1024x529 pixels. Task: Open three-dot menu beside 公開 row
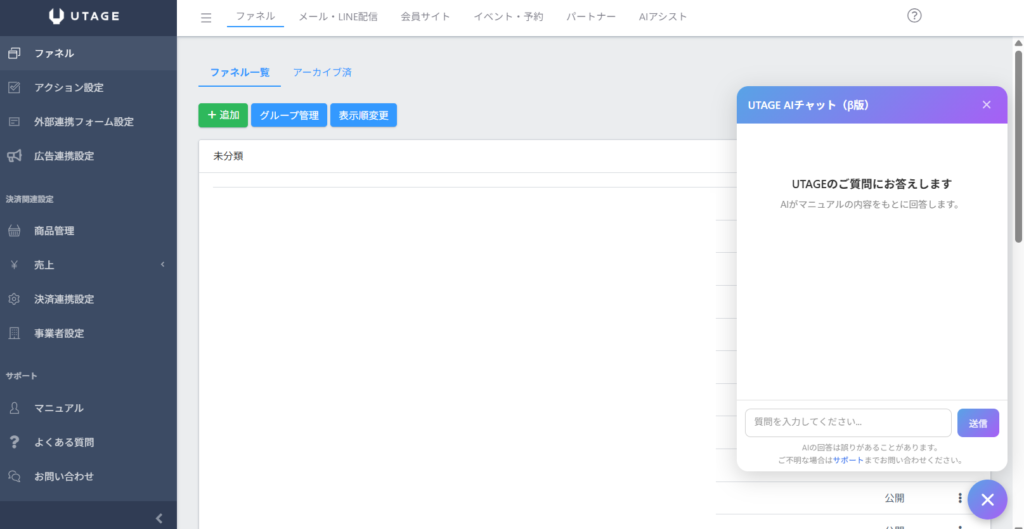(960, 498)
